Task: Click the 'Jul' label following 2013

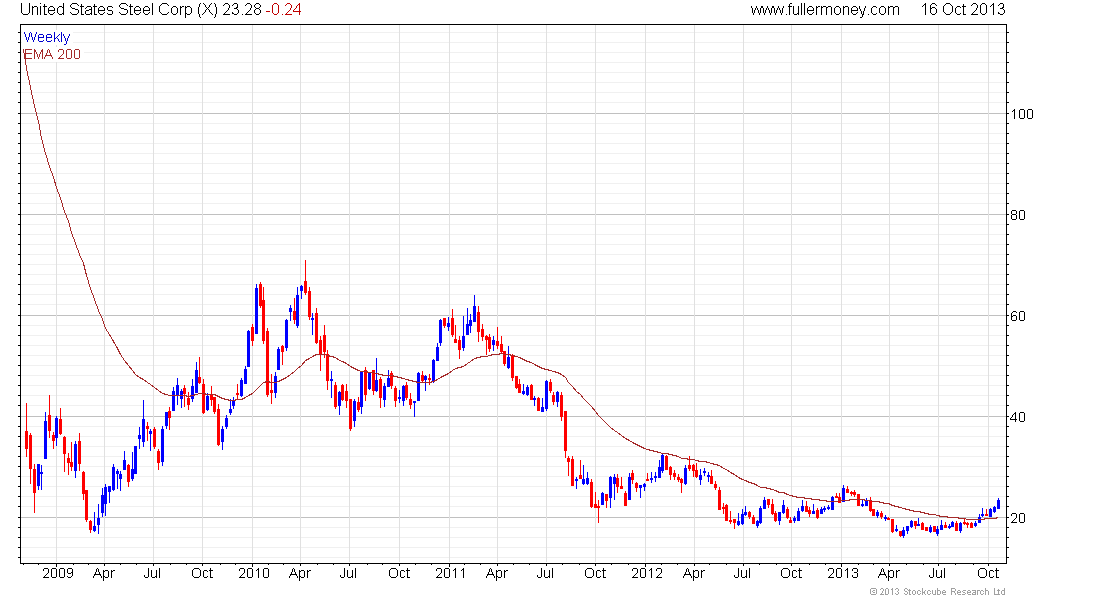Action: pyautogui.click(x=938, y=573)
